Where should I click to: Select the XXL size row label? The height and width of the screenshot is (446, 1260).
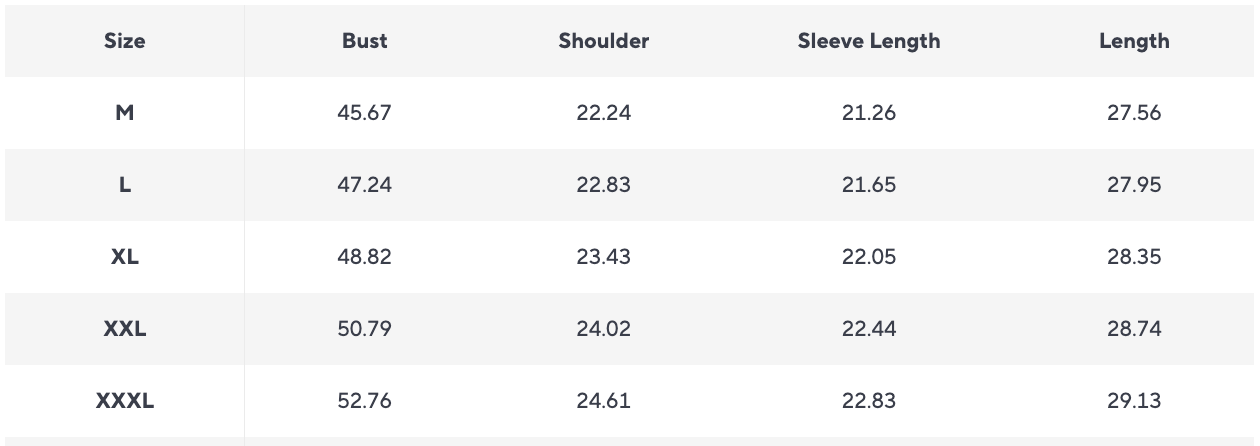coord(125,329)
